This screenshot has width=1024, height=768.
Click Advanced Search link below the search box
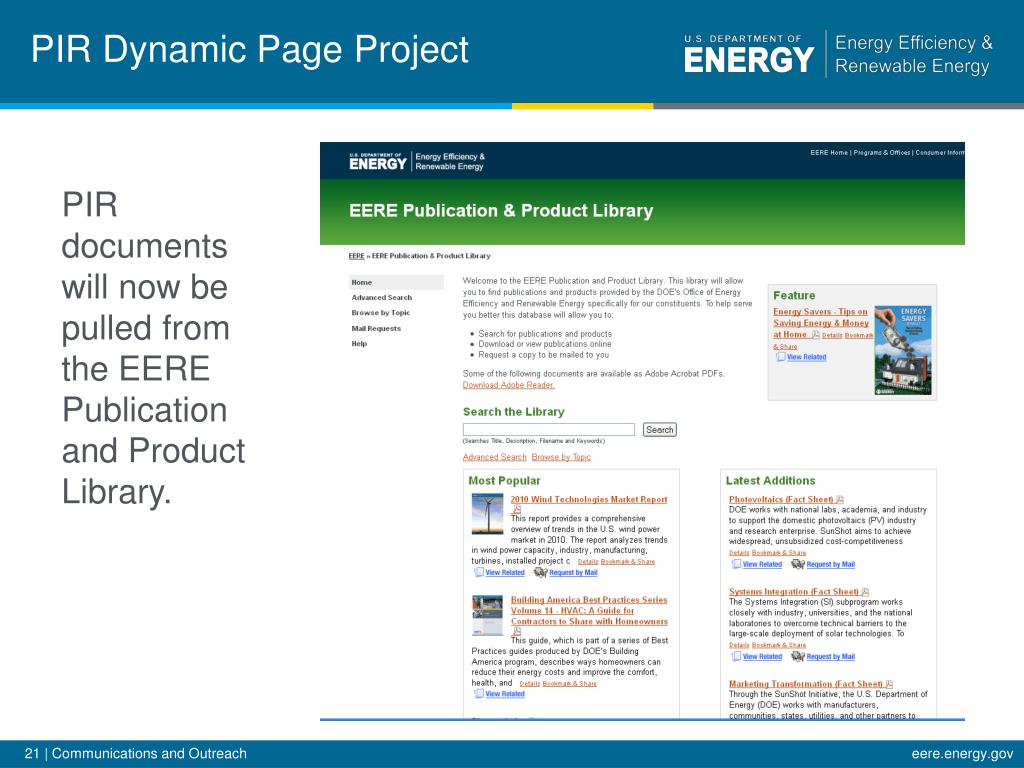pos(494,457)
